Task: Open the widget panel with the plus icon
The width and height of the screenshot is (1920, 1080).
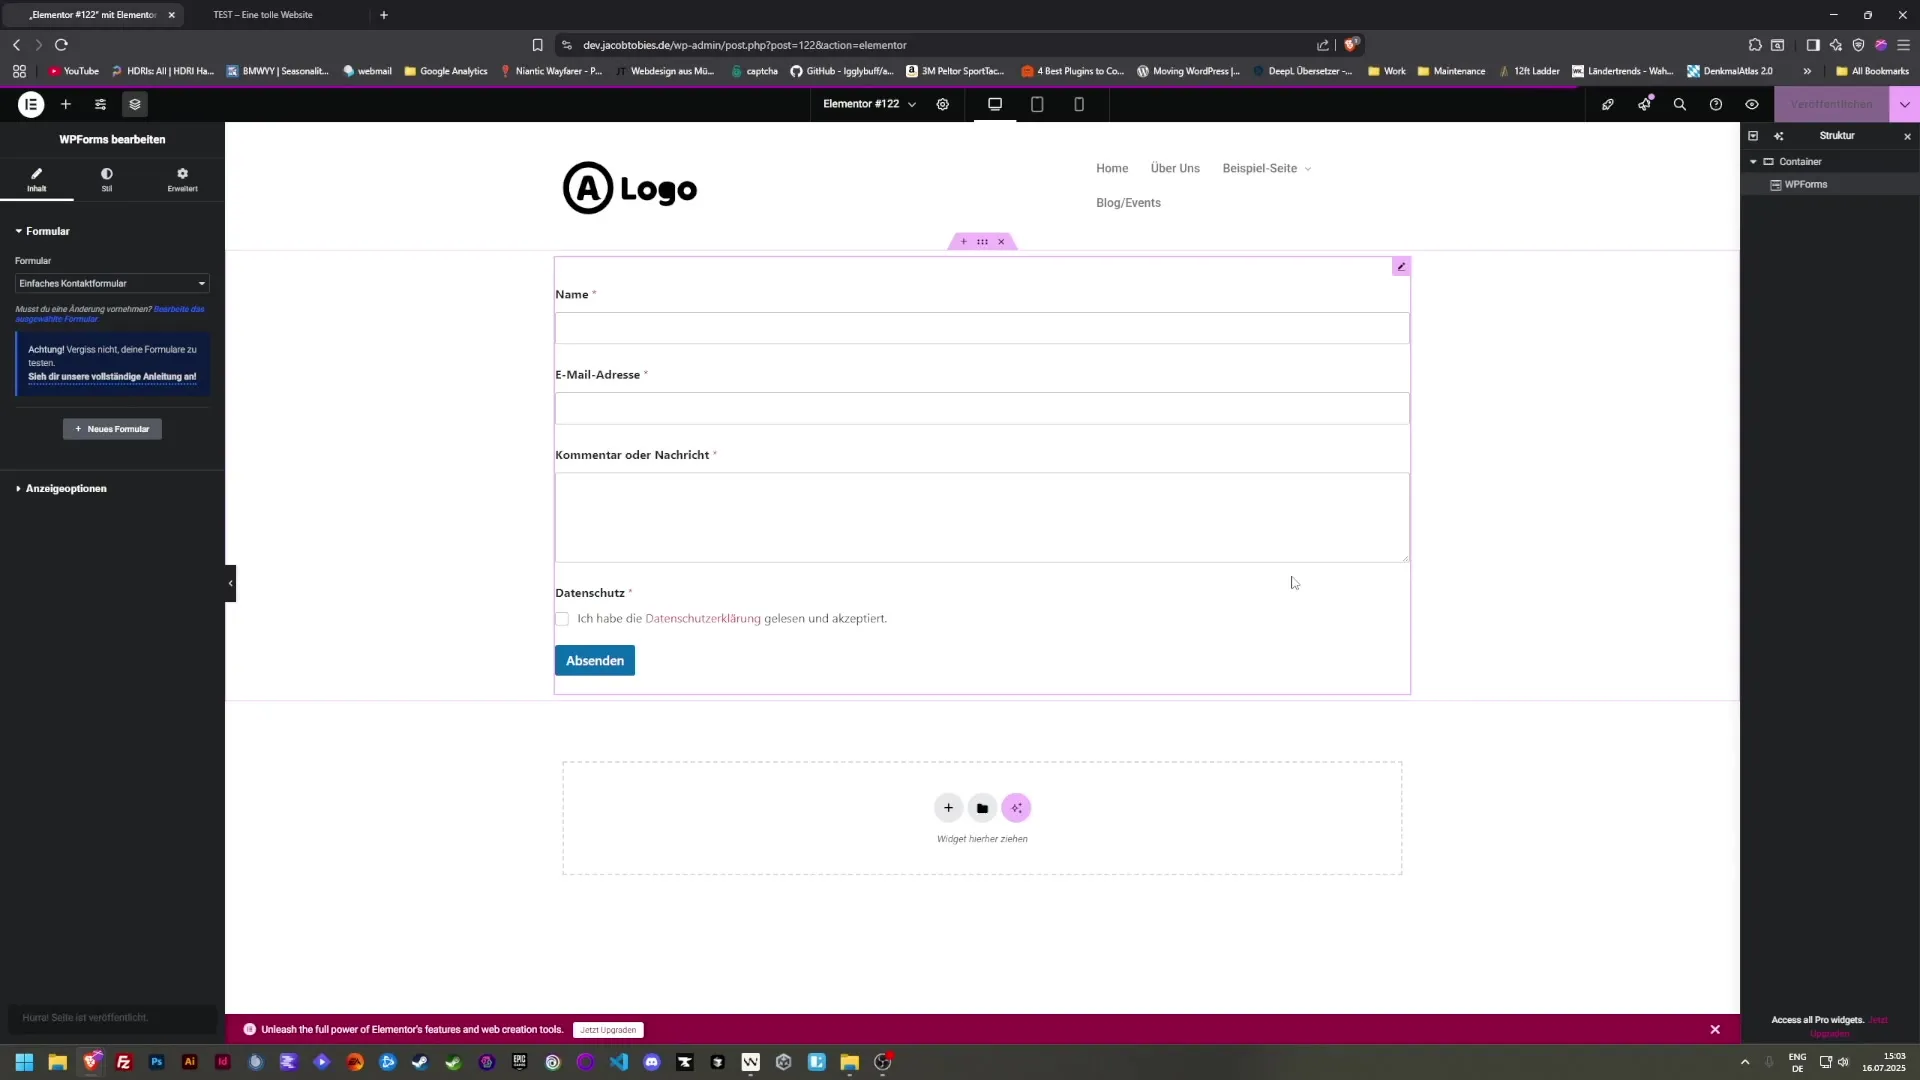Action: [x=66, y=104]
